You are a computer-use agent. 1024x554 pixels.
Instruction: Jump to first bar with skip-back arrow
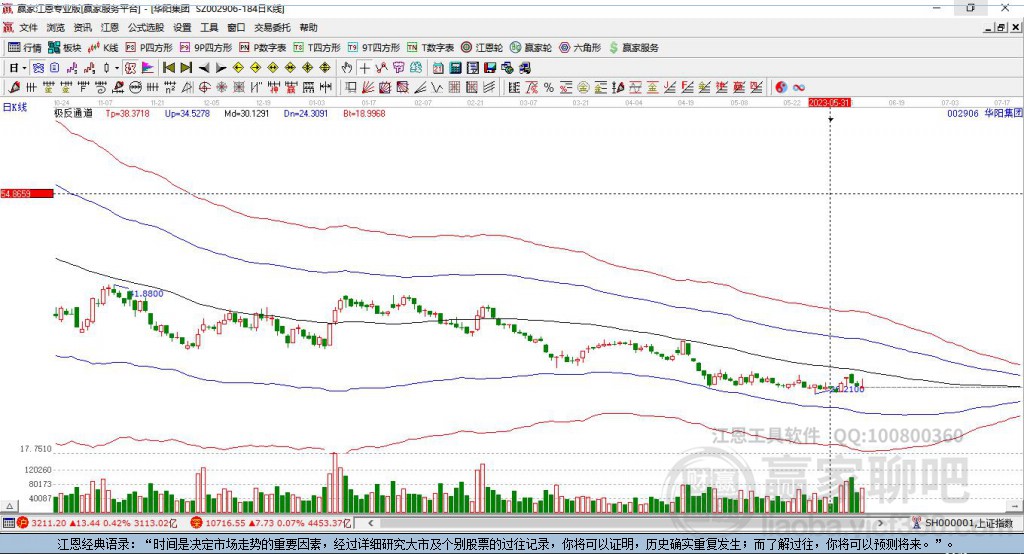point(168,67)
